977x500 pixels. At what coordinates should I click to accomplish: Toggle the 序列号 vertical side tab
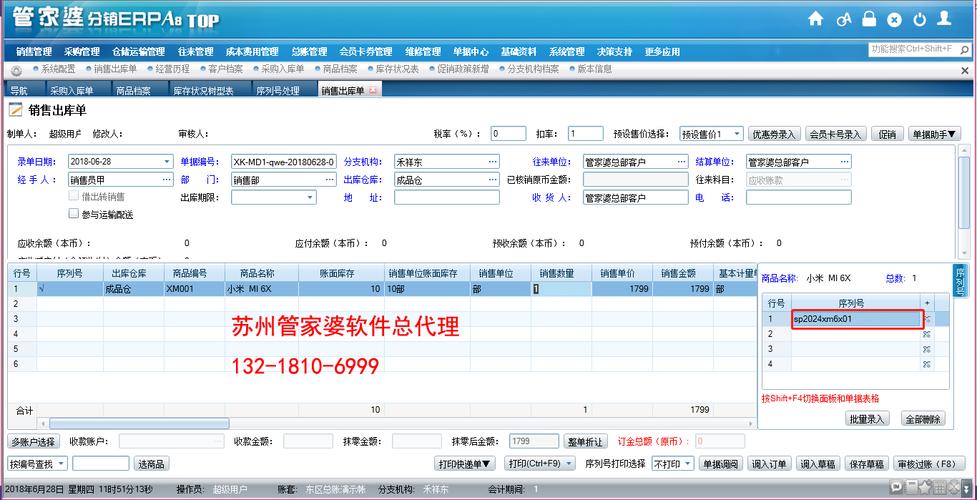[960, 281]
